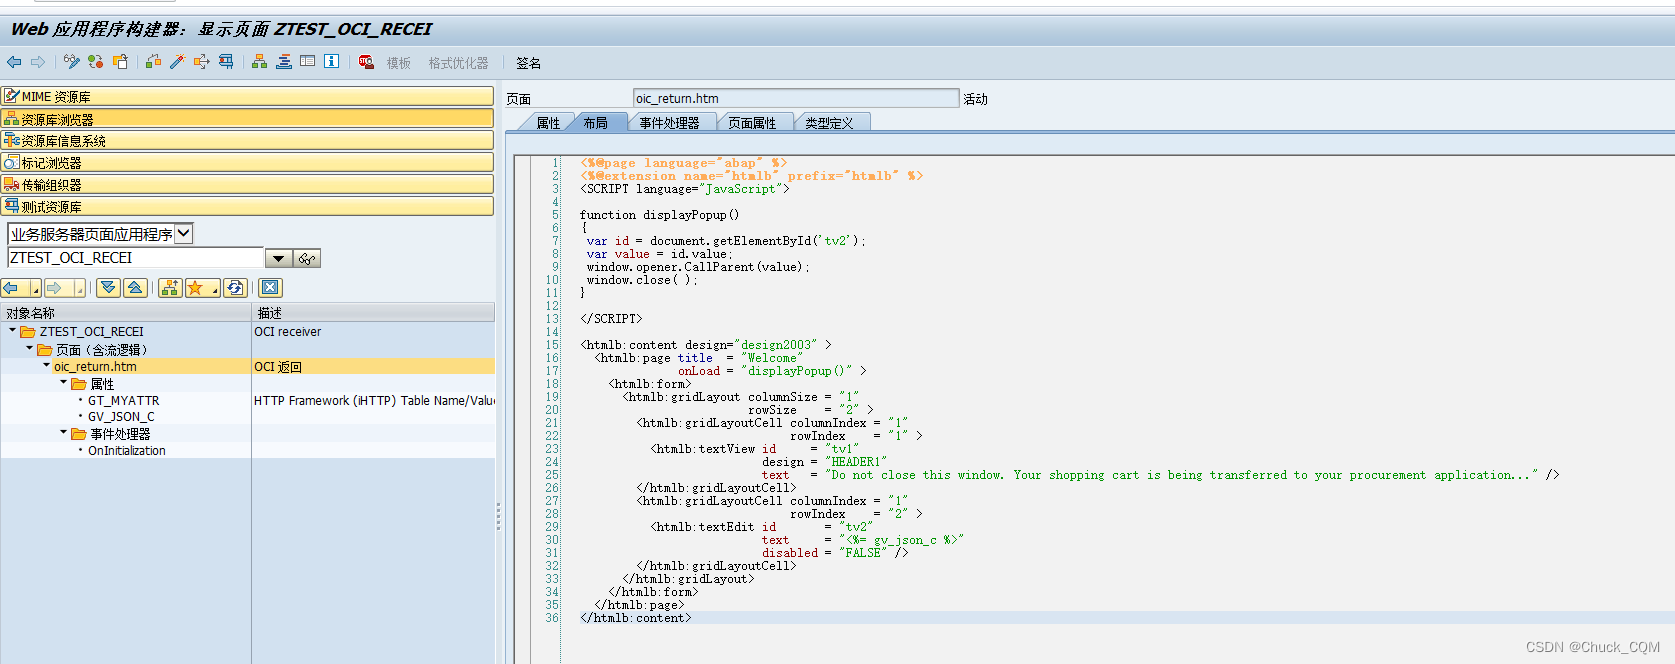
Task: Toggle the fullscreen layout icon
Action: [x=308, y=62]
